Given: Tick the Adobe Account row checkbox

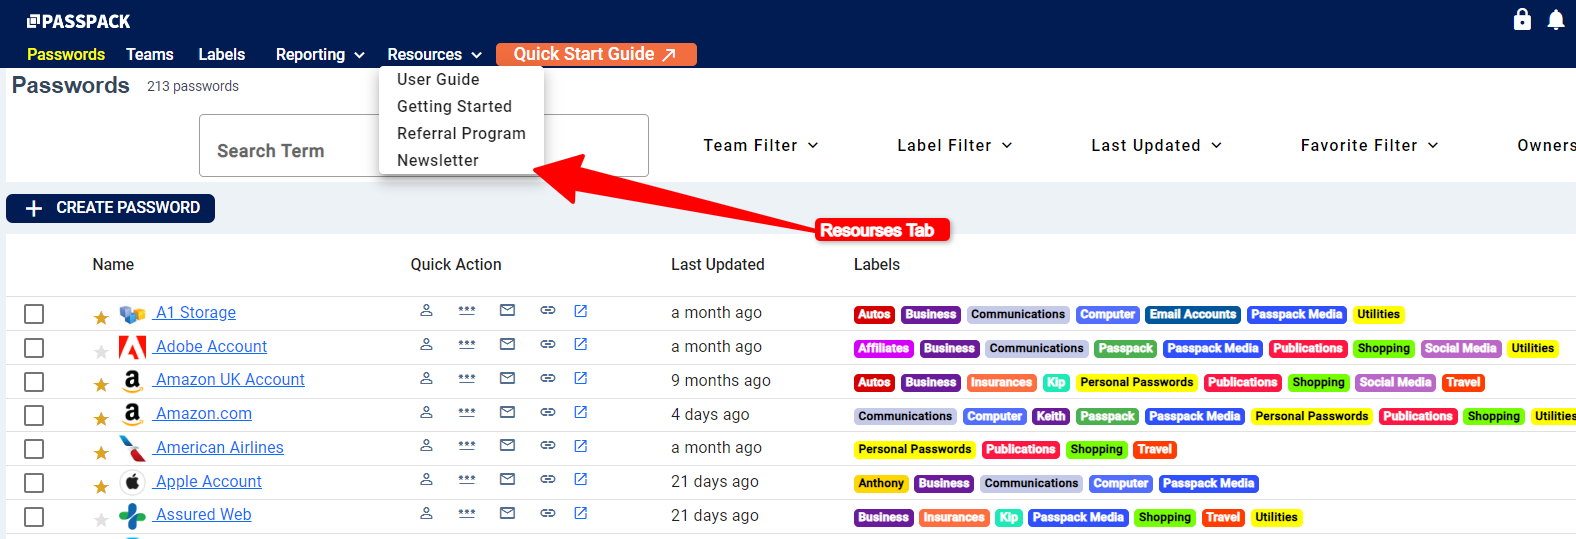Looking at the screenshot, I should pos(34,348).
